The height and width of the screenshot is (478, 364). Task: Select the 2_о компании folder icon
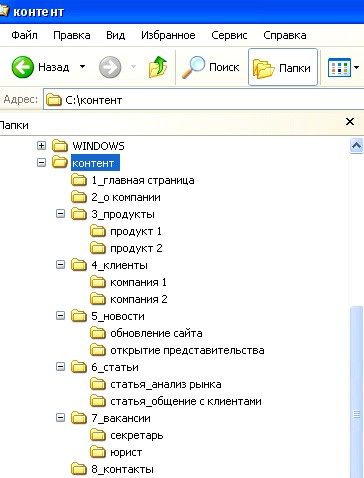(79, 197)
